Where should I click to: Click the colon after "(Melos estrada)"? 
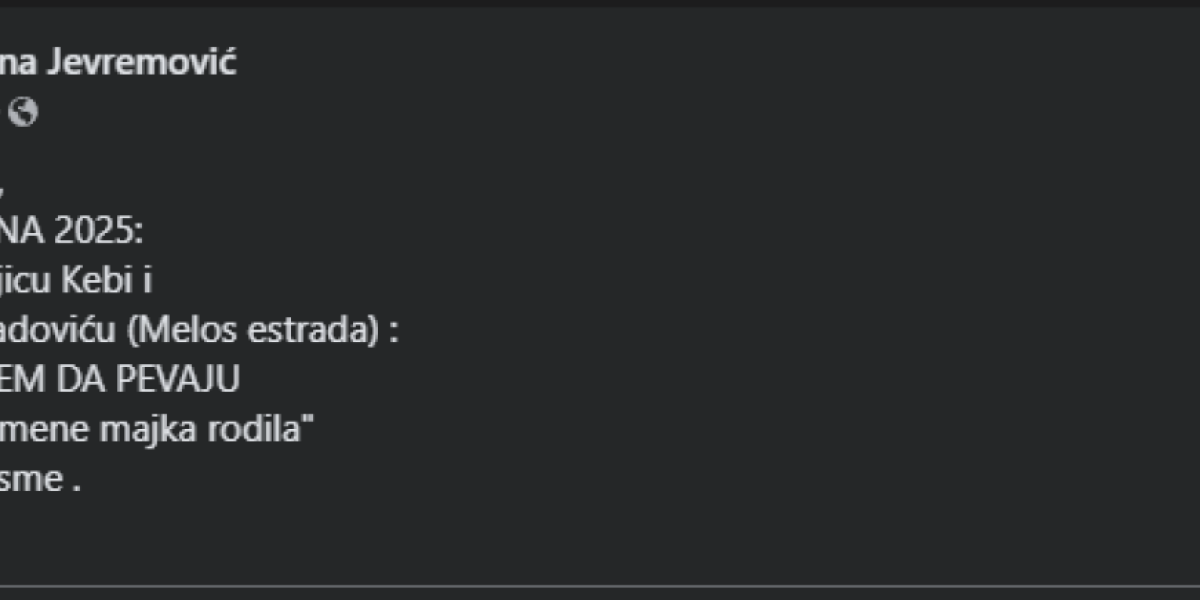coord(393,333)
